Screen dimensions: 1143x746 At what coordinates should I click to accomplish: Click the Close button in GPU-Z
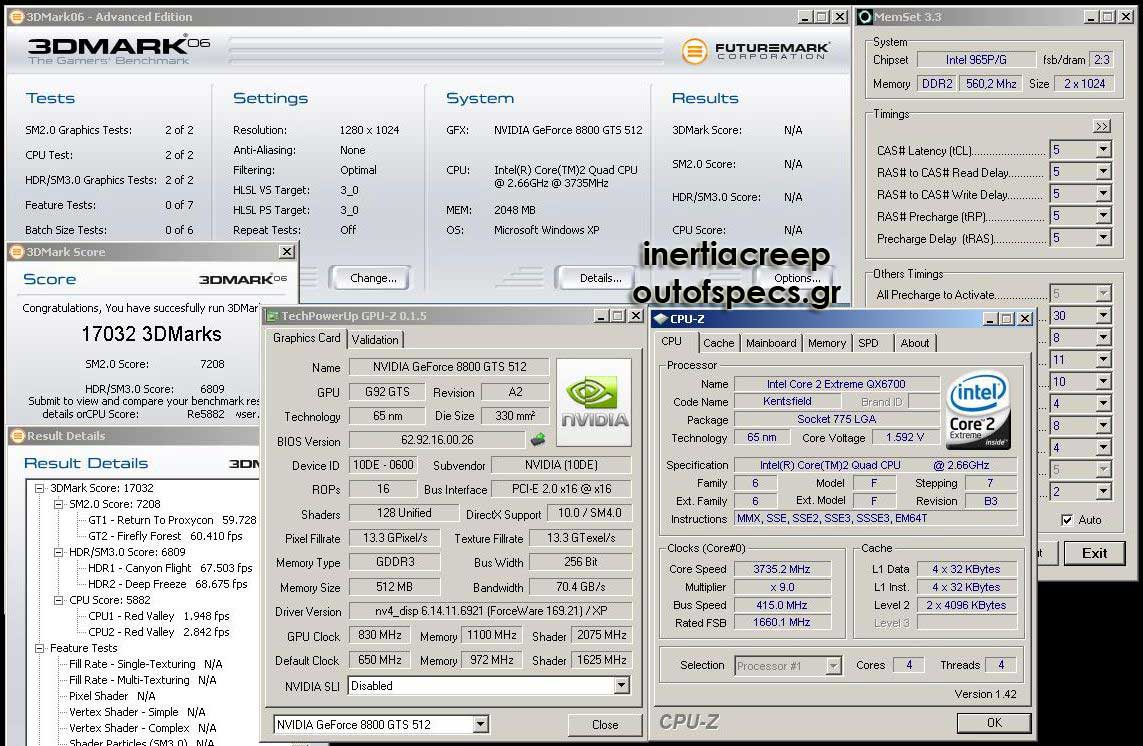(x=605, y=724)
